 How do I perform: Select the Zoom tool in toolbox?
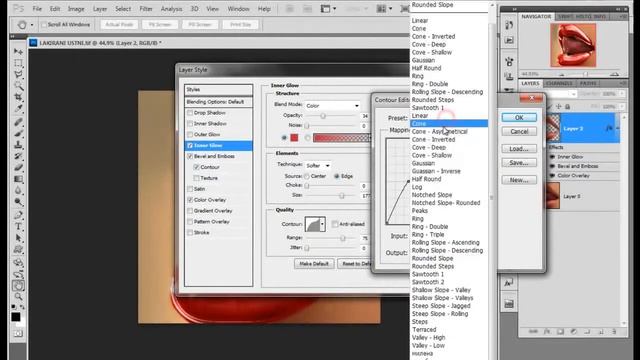click(x=18, y=297)
